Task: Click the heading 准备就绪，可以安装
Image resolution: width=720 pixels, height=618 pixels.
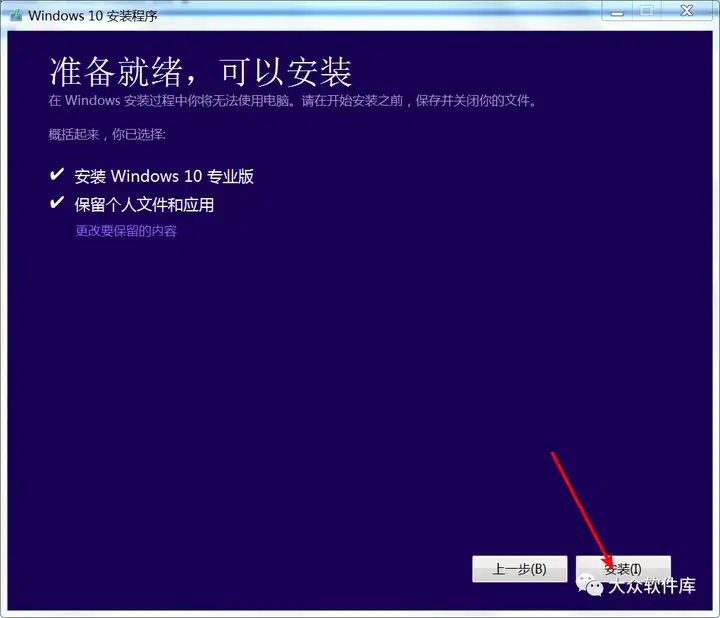Action: tap(201, 72)
